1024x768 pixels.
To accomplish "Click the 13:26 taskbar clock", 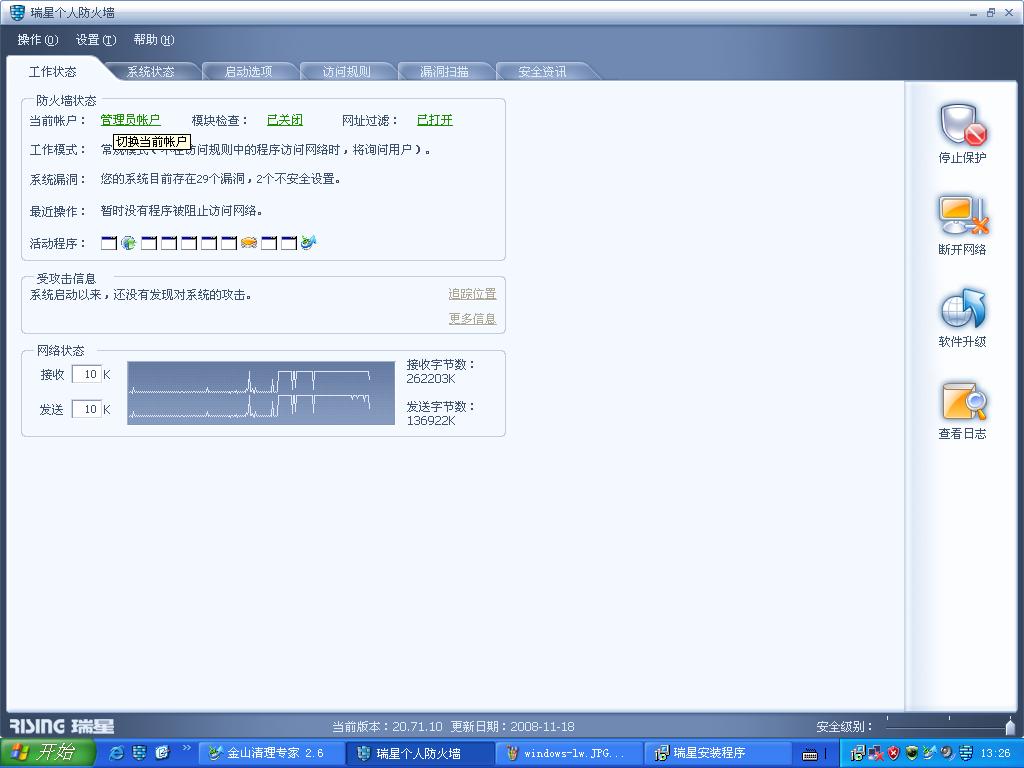I will 995,754.
